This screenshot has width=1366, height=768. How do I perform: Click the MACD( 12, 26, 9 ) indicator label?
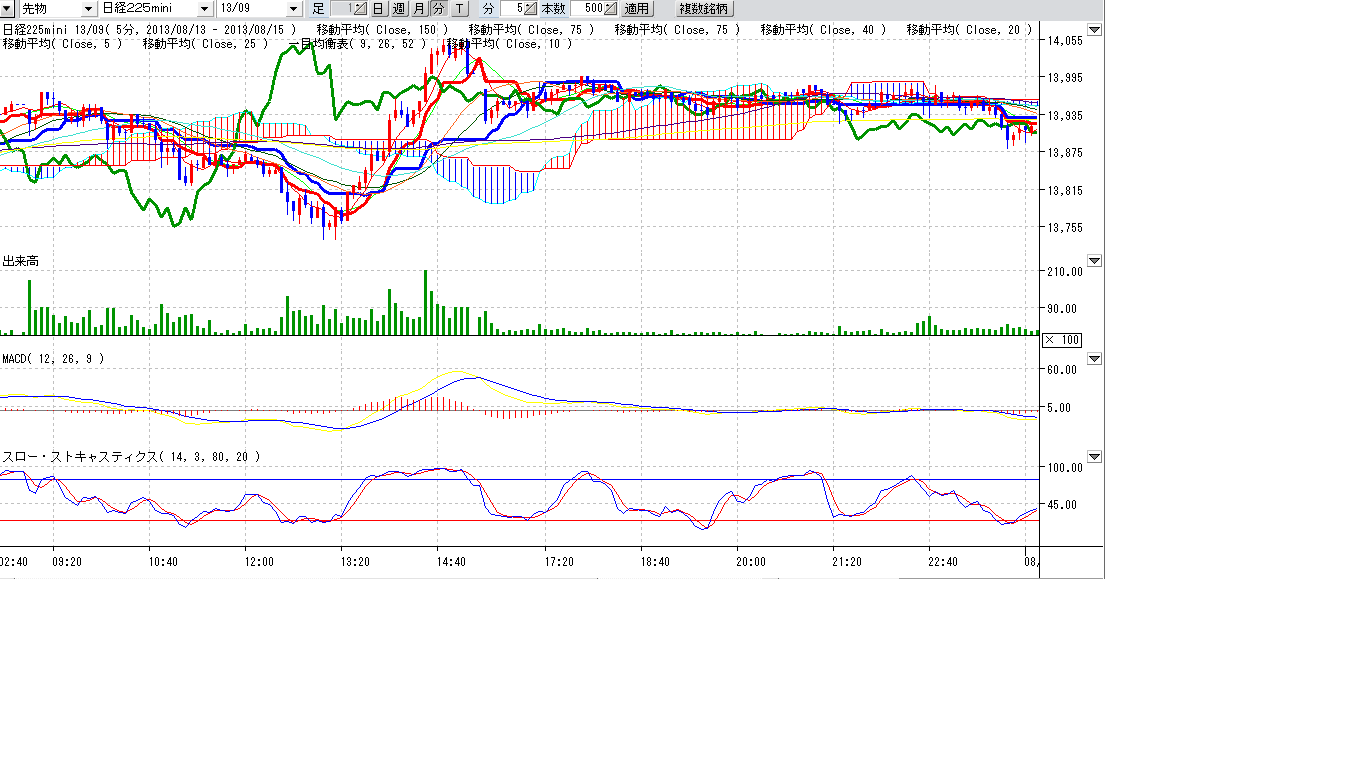pos(53,358)
